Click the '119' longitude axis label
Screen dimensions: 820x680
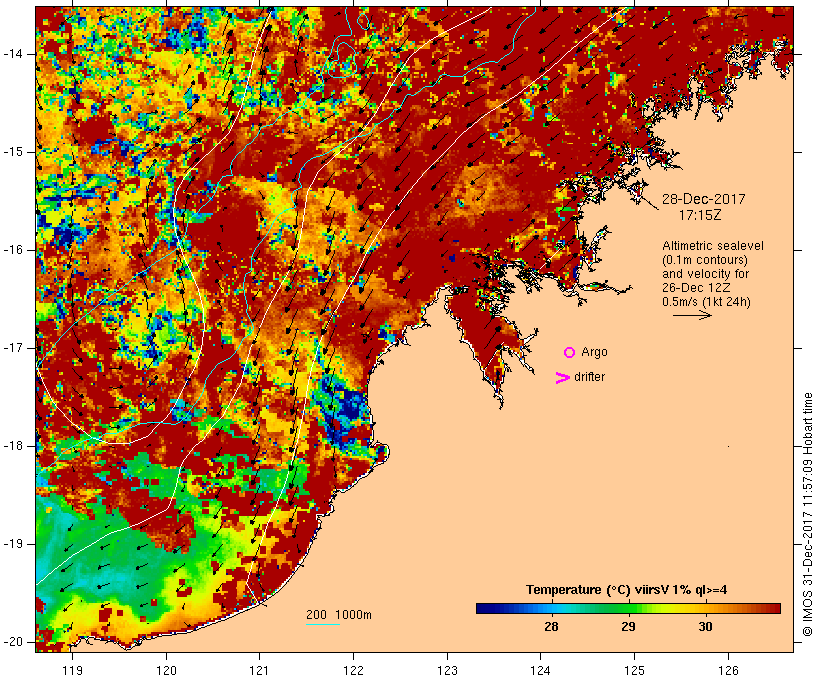click(72, 670)
